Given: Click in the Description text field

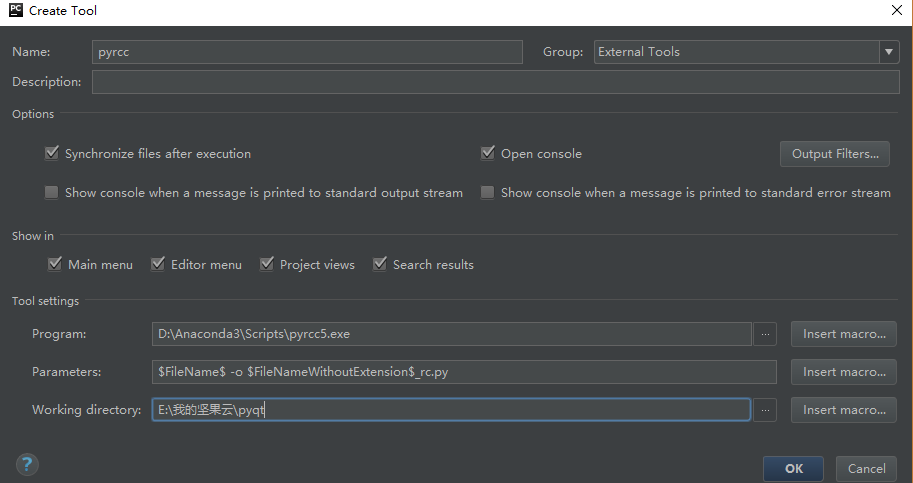Looking at the screenshot, I should [495, 82].
